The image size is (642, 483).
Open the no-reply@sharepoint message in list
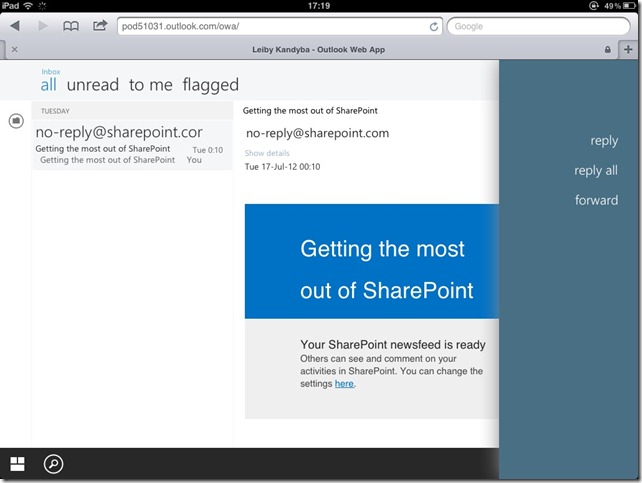coord(132,145)
